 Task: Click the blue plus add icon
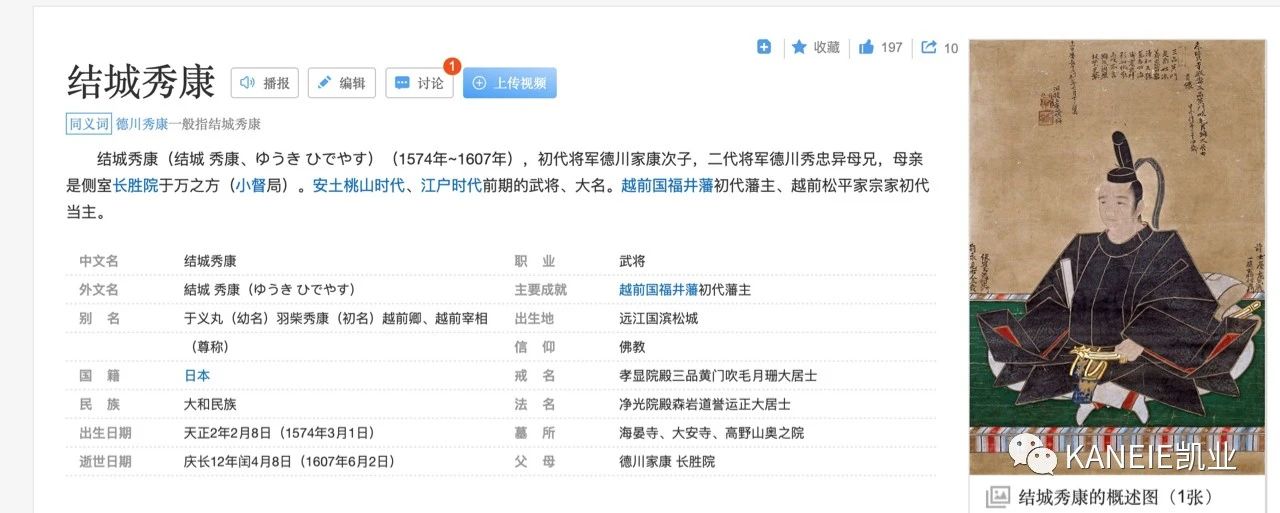pos(764,47)
